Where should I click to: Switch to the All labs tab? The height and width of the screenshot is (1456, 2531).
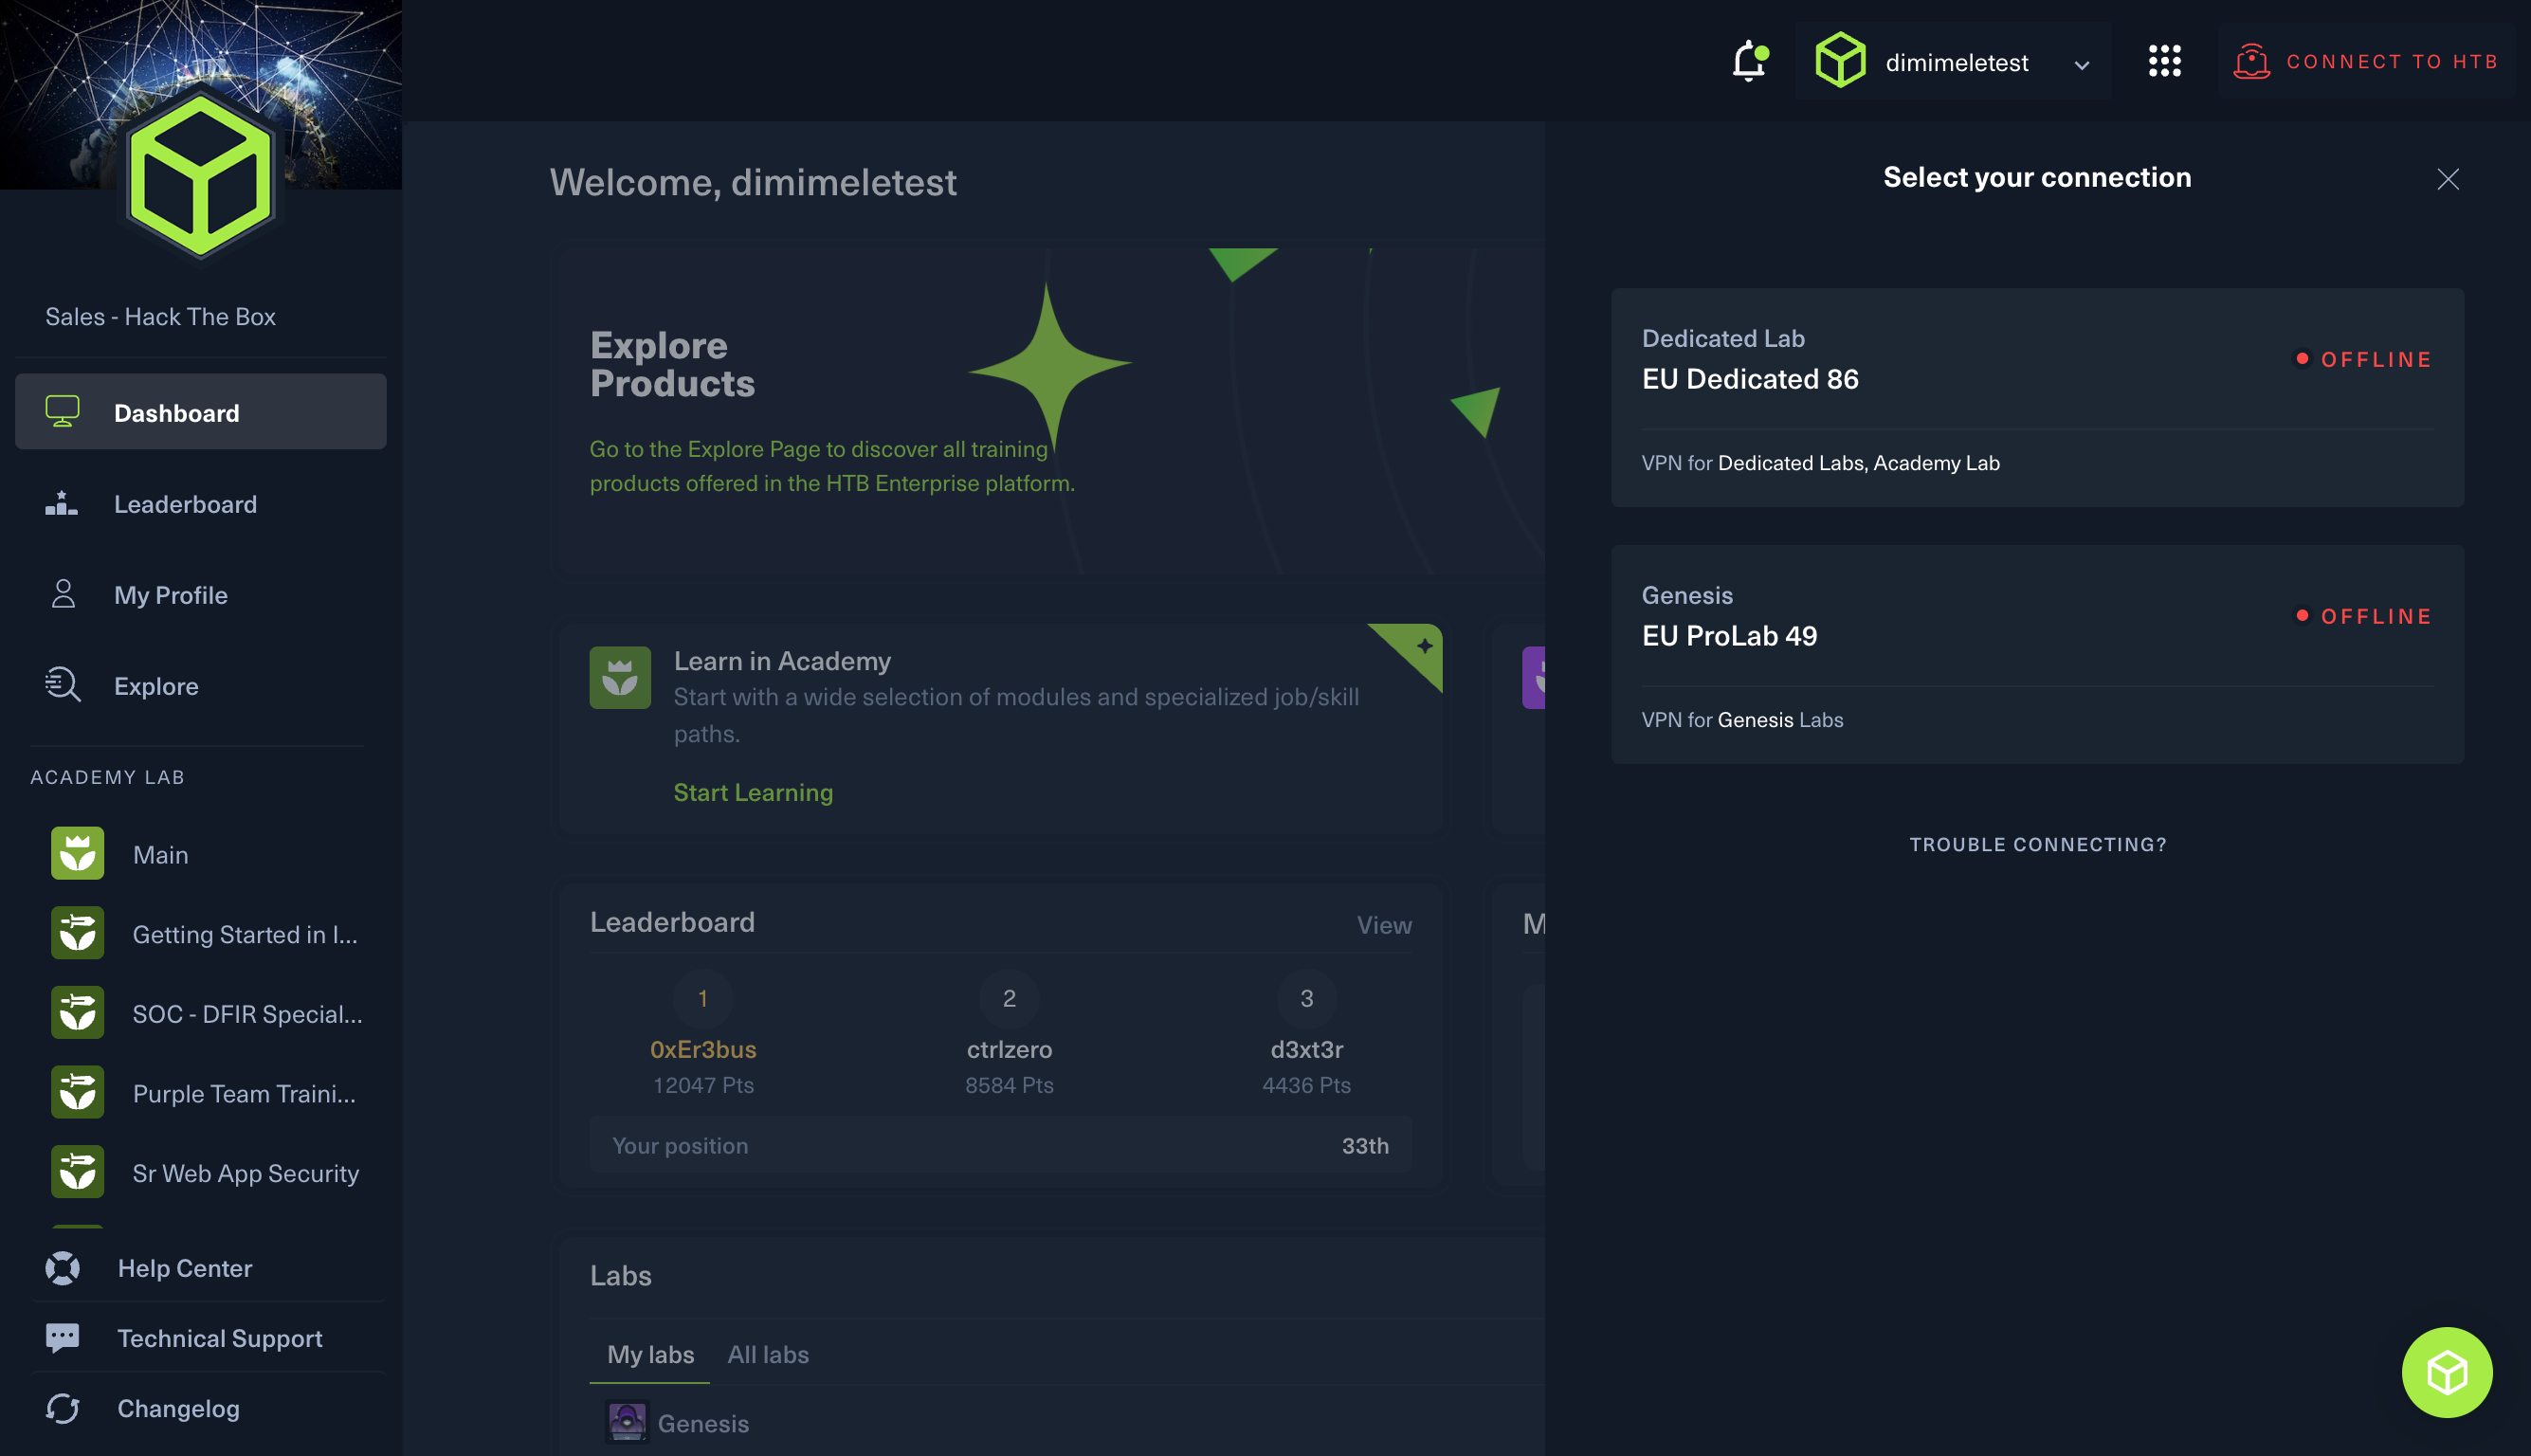click(x=768, y=1354)
